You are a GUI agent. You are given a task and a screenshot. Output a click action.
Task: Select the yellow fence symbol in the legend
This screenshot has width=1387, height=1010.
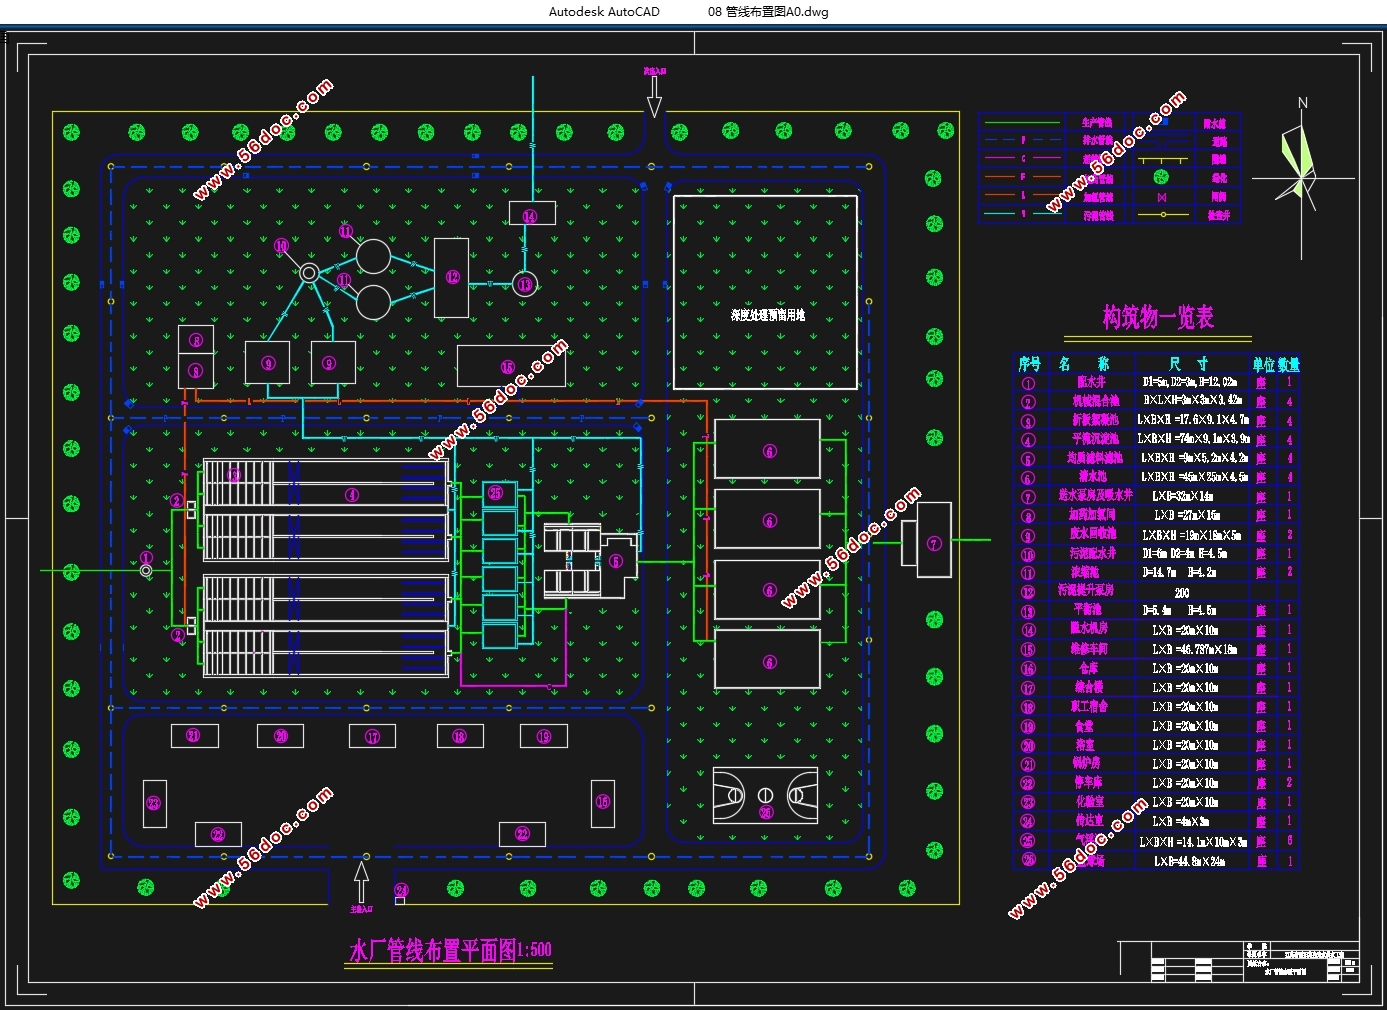tap(1161, 160)
